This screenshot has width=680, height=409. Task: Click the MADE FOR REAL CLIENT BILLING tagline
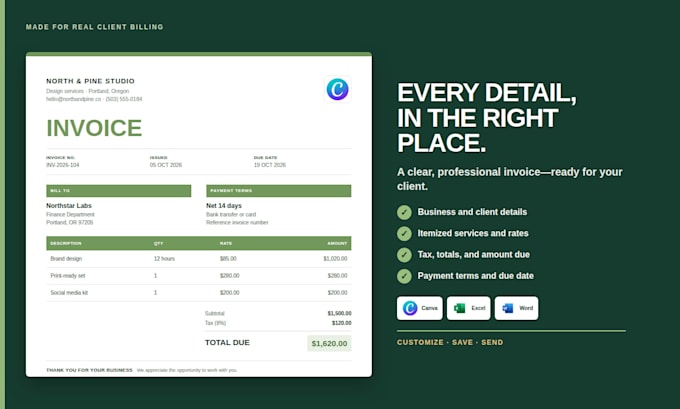tap(95, 27)
